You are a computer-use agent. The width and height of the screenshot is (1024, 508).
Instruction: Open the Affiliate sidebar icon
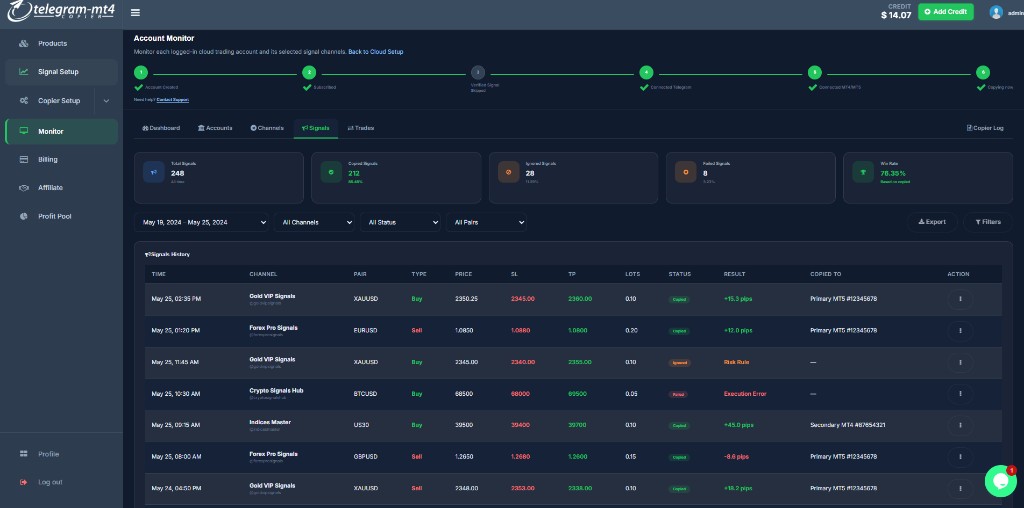pos(24,188)
